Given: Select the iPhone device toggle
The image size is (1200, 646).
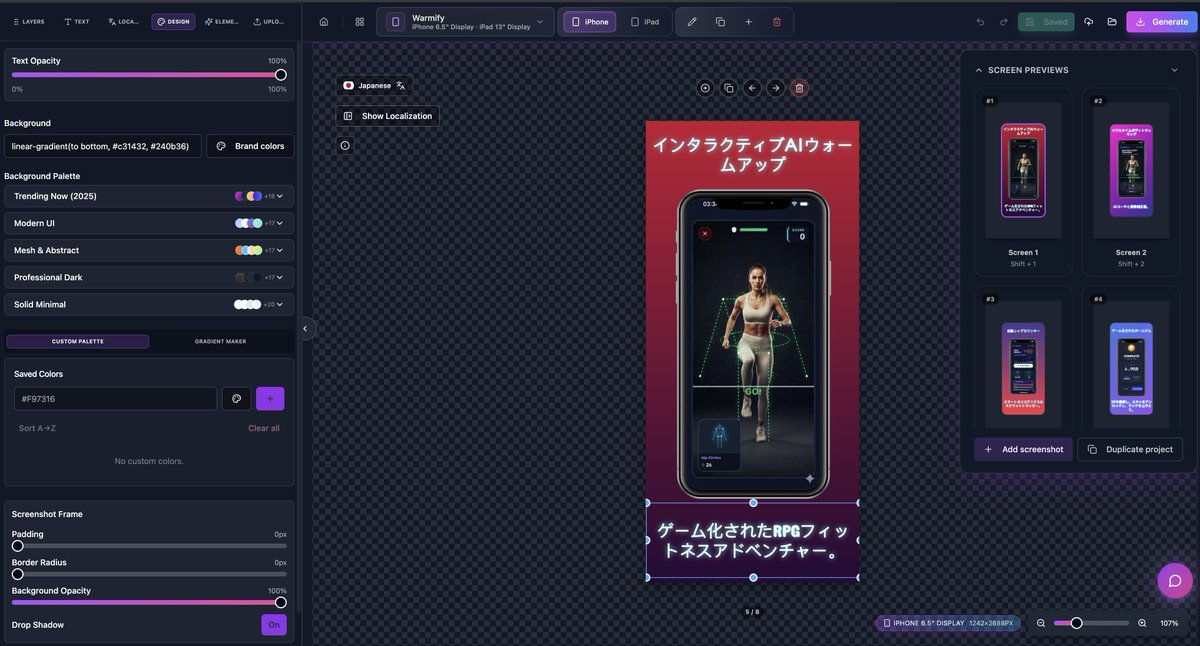Looking at the screenshot, I should pyautogui.click(x=589, y=22).
